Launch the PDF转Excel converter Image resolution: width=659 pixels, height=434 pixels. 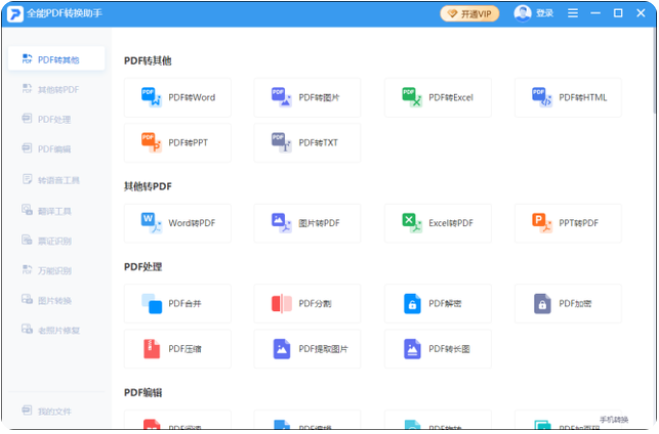coord(438,98)
